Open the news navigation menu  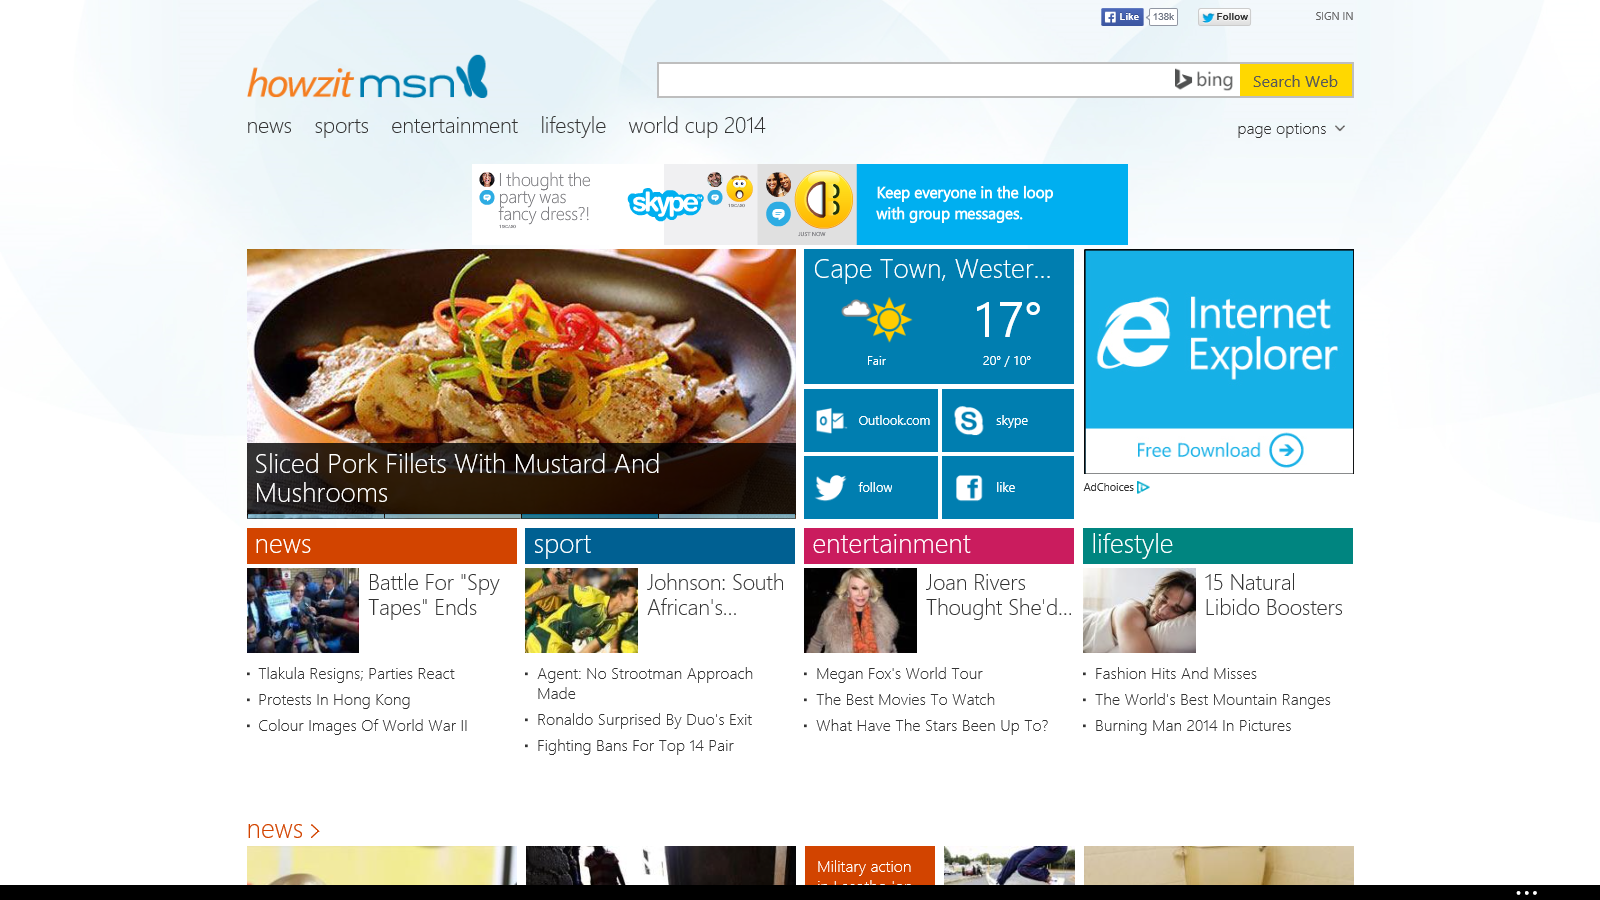coord(269,126)
